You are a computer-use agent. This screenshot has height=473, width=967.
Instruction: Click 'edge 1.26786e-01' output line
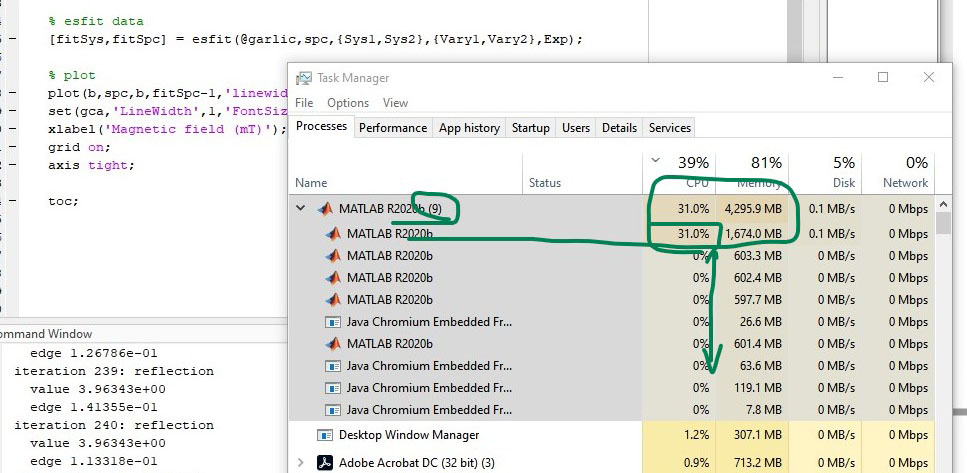pos(94,353)
